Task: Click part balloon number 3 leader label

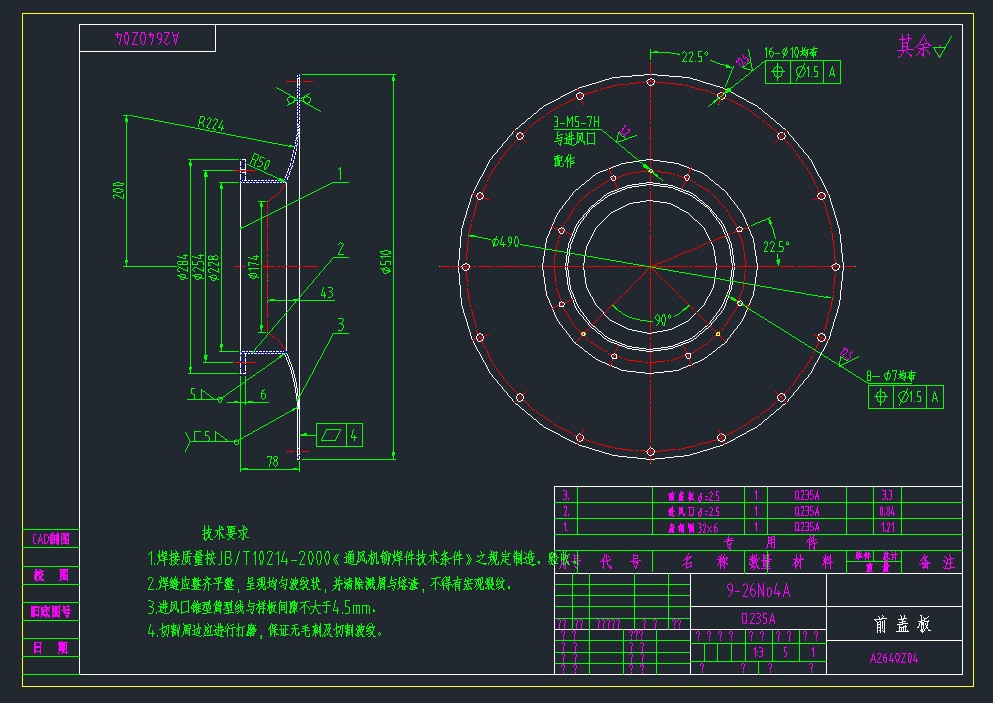Action: 341,324
